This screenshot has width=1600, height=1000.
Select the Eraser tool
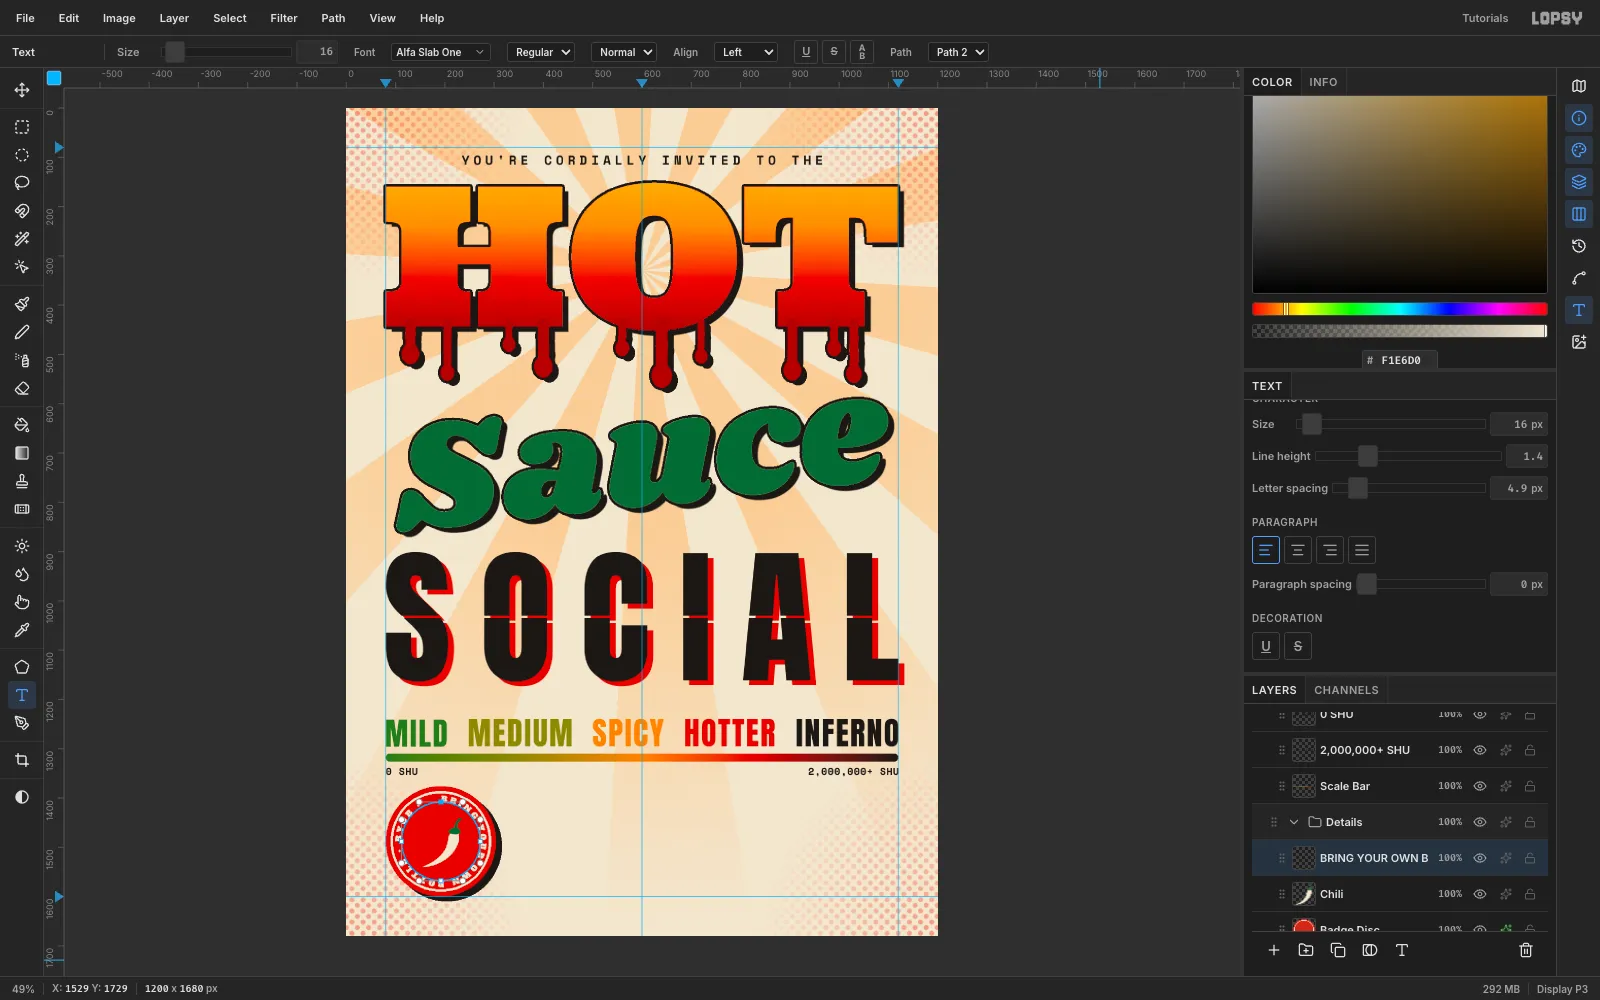(x=22, y=388)
